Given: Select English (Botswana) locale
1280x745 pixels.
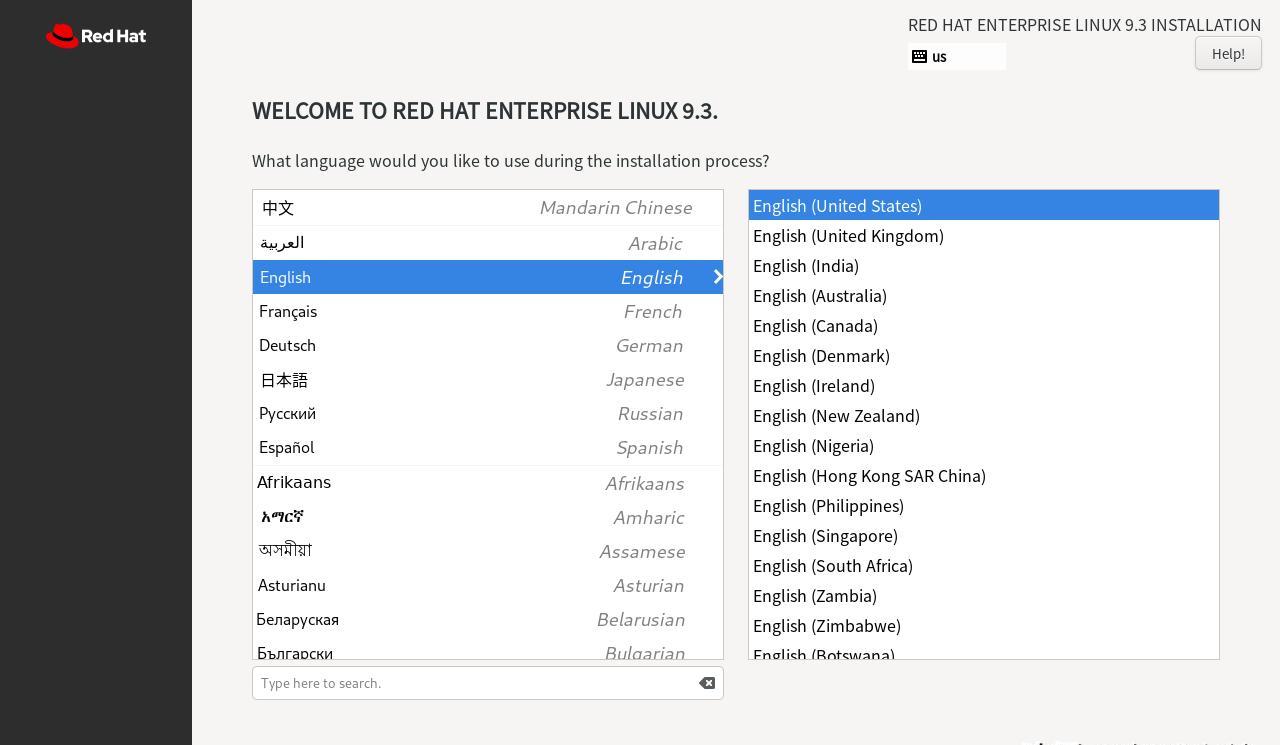Looking at the screenshot, I should pyautogui.click(x=984, y=650).
